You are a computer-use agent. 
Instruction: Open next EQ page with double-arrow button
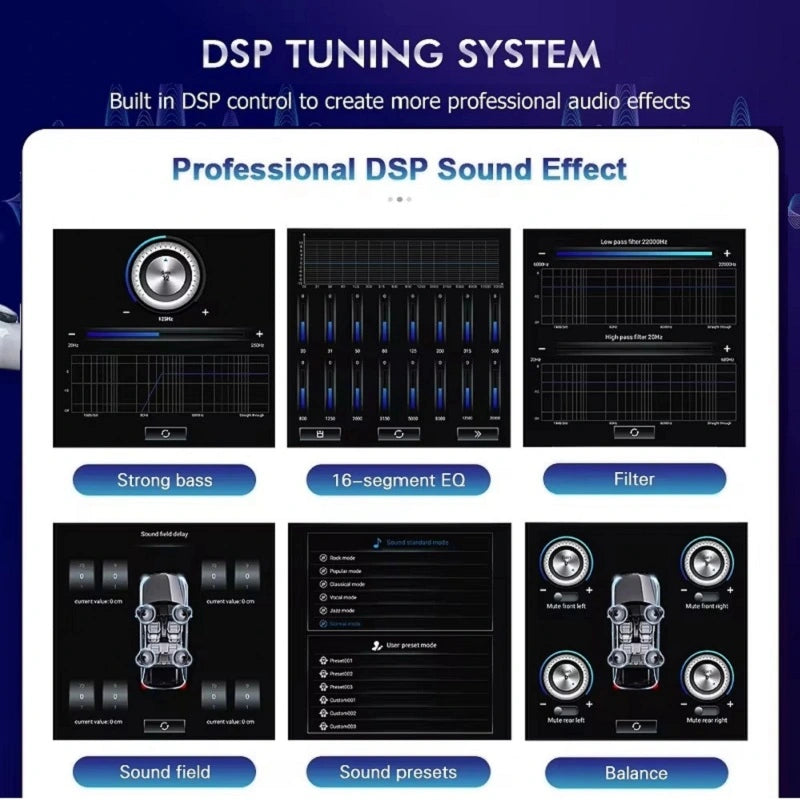coord(477,434)
